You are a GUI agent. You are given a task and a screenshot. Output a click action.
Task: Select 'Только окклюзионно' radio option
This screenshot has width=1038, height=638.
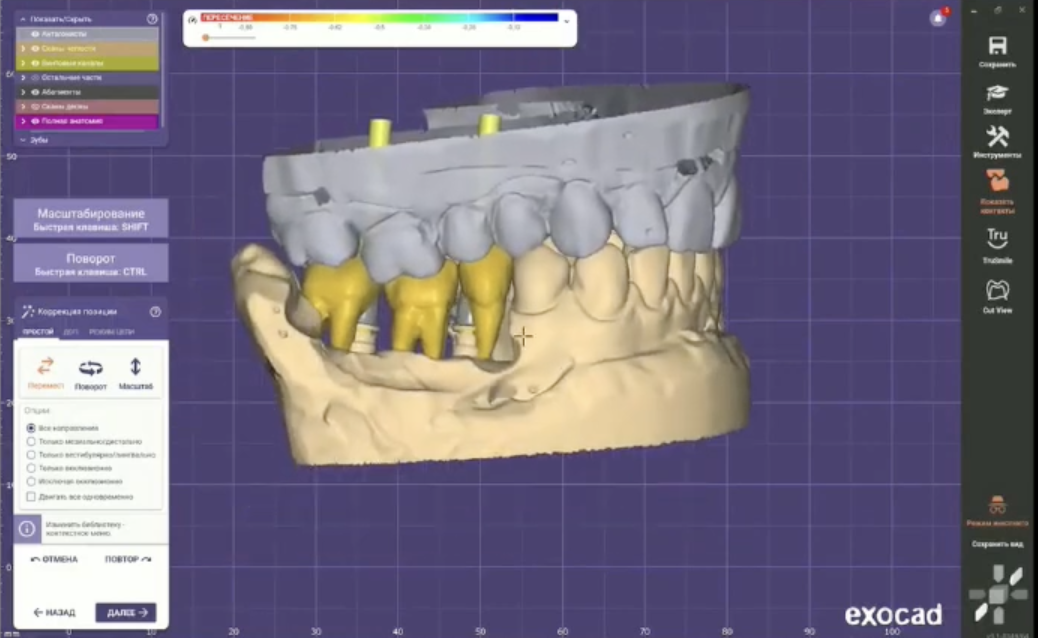31,468
